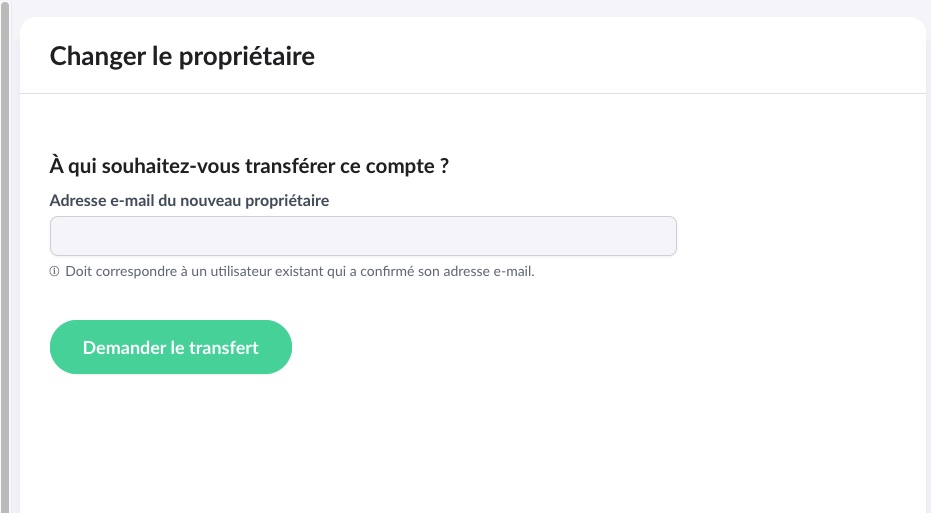Image resolution: width=931 pixels, height=513 pixels.
Task: Focus the new owner email address field
Action: (363, 236)
